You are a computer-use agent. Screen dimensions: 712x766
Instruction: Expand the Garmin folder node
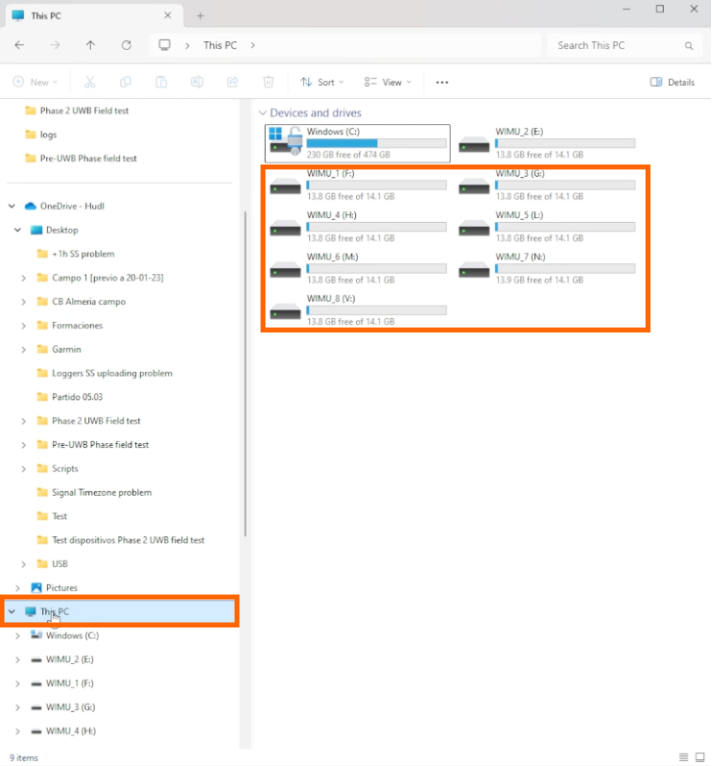[x=23, y=349]
